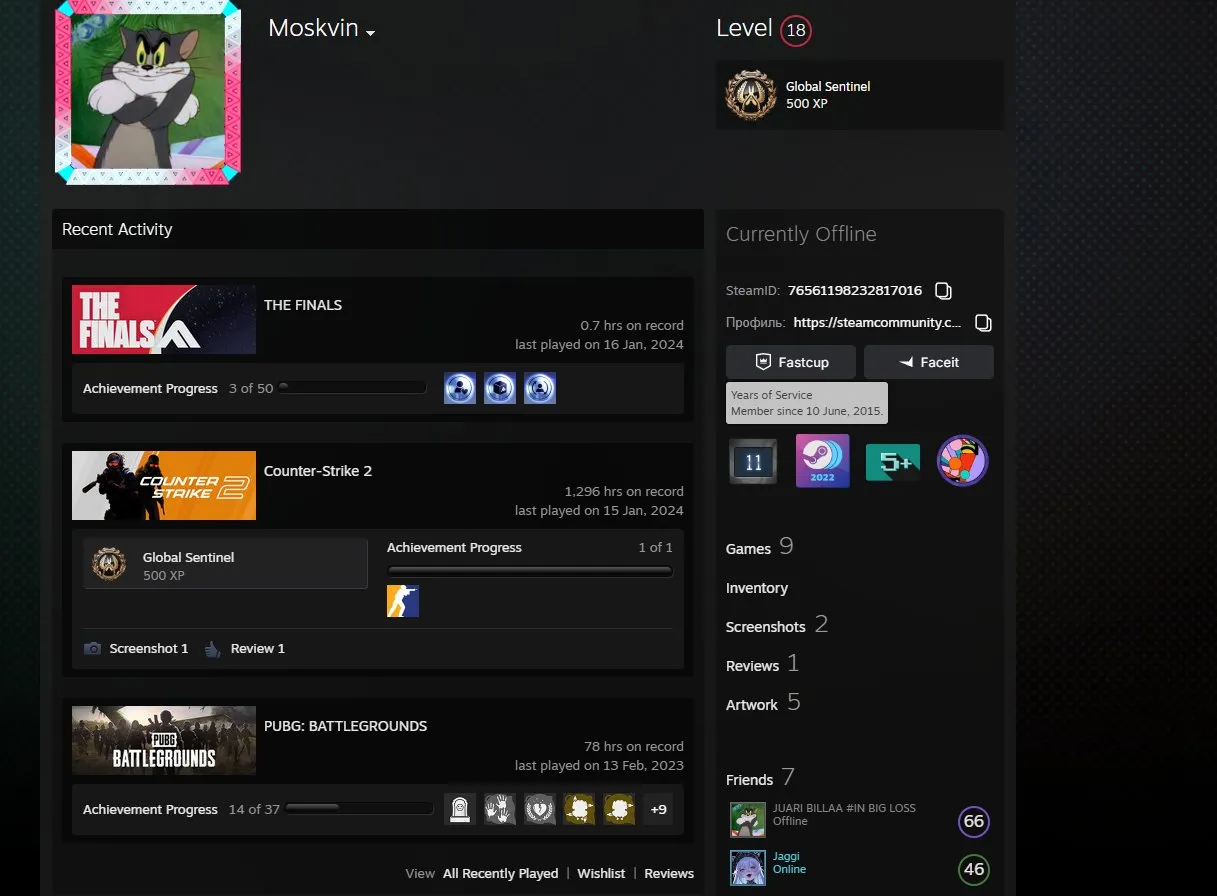This screenshot has width=1217, height=896.
Task: Copy the SteamID with the copy icon
Action: (x=943, y=291)
